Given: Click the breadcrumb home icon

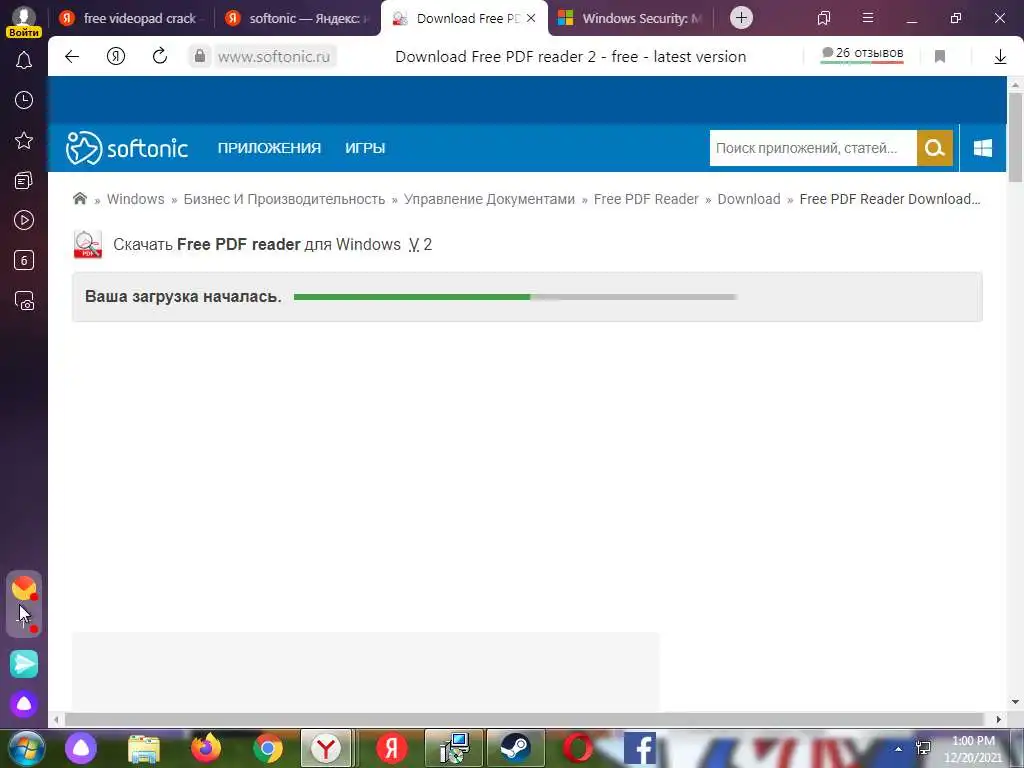Looking at the screenshot, I should tap(80, 199).
